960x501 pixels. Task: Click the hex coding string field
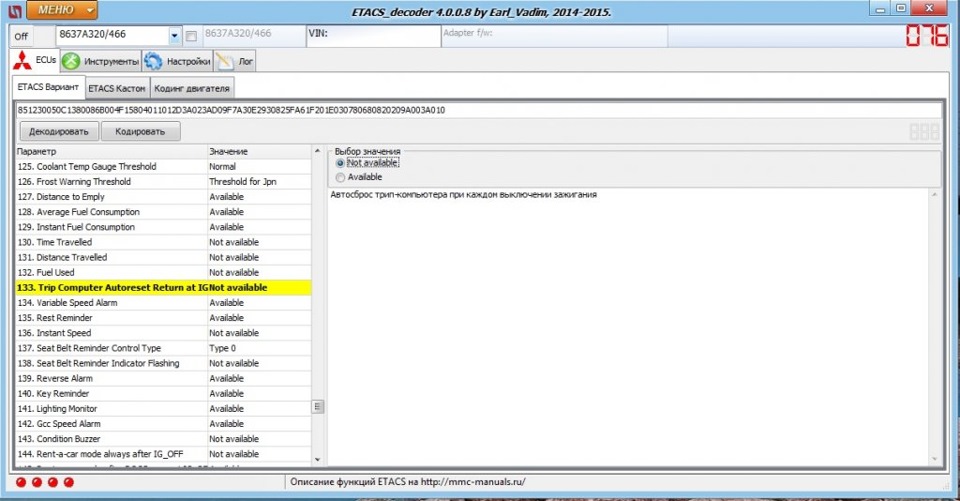pyautogui.click(x=478, y=110)
